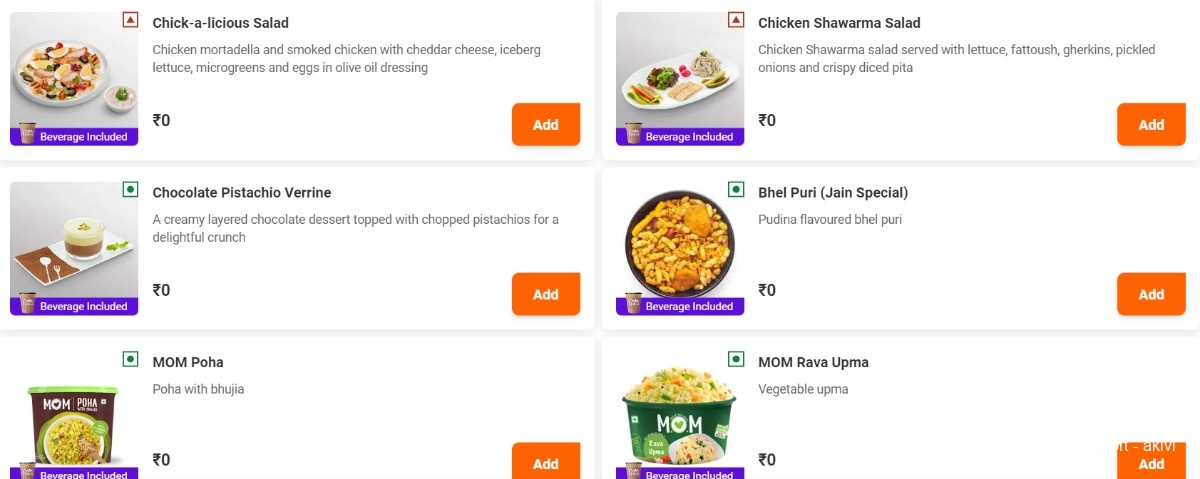The height and width of the screenshot is (479, 1200).
Task: Click the MOM Rava Upma title
Action: click(813, 362)
